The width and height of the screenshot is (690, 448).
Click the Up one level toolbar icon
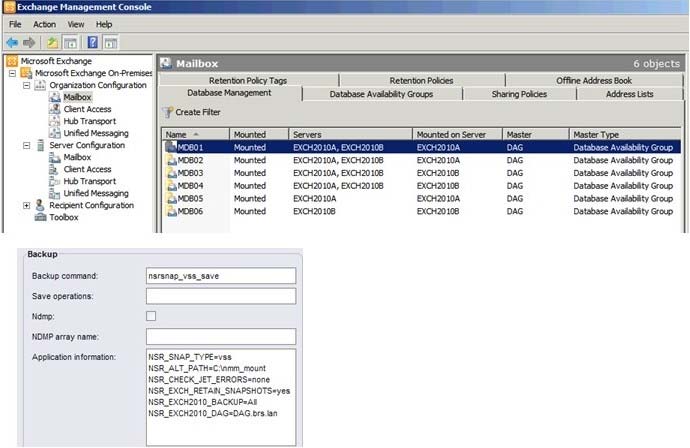(x=53, y=43)
